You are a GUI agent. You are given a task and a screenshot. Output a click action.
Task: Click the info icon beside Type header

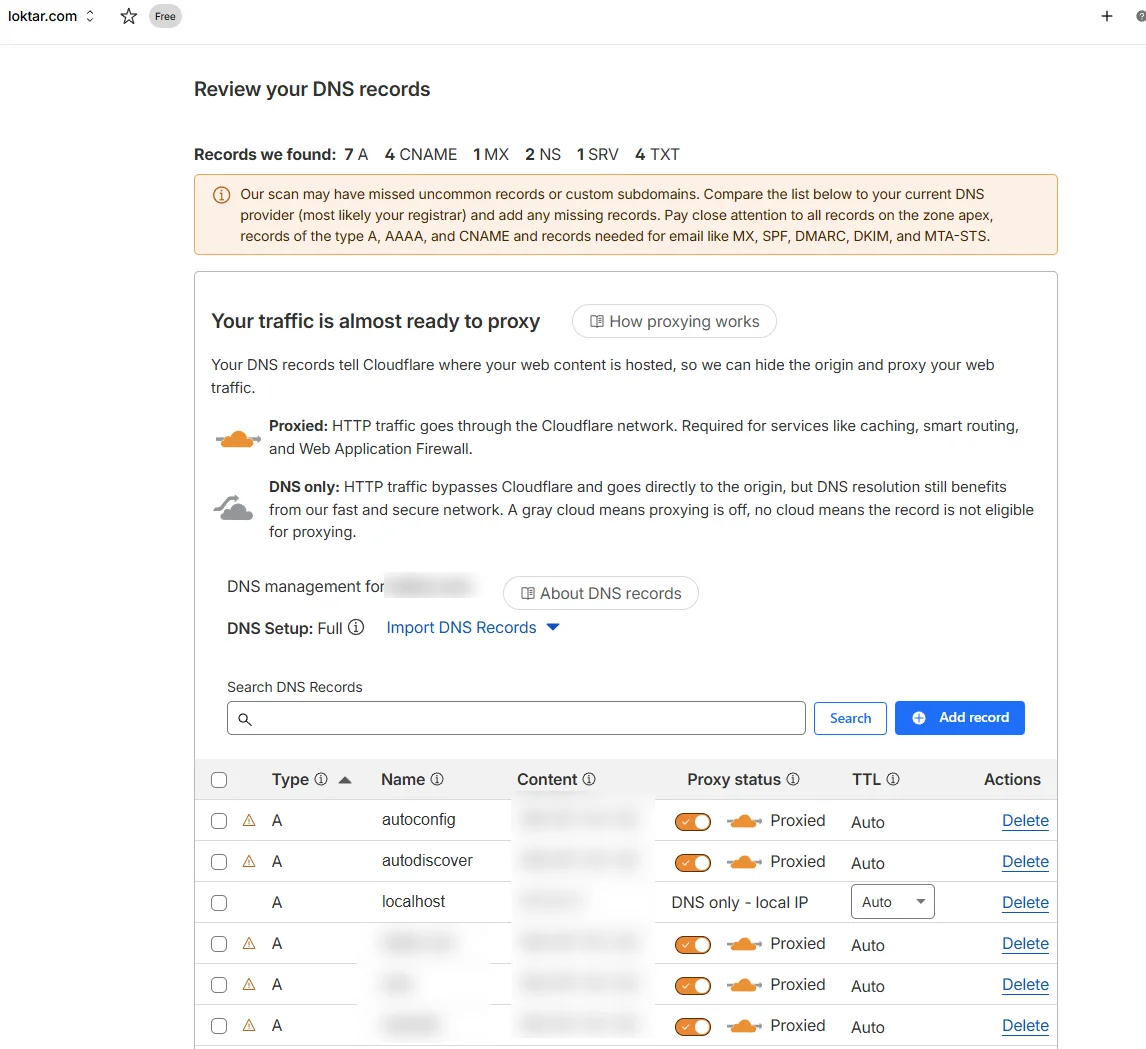tap(321, 780)
